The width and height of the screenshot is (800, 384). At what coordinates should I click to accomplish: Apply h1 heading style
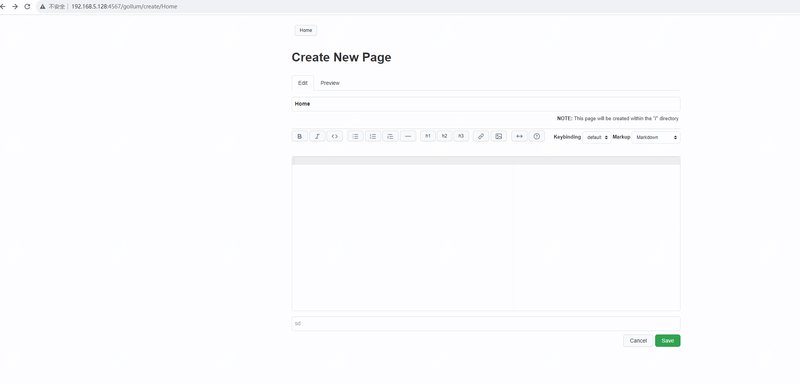pos(428,136)
